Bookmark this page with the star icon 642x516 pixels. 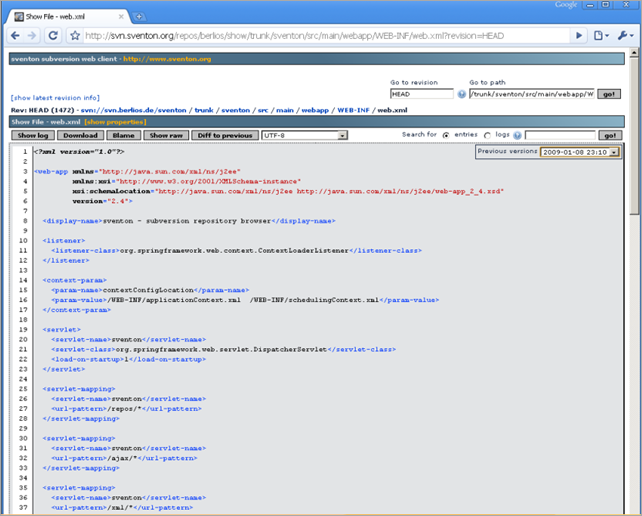76,36
